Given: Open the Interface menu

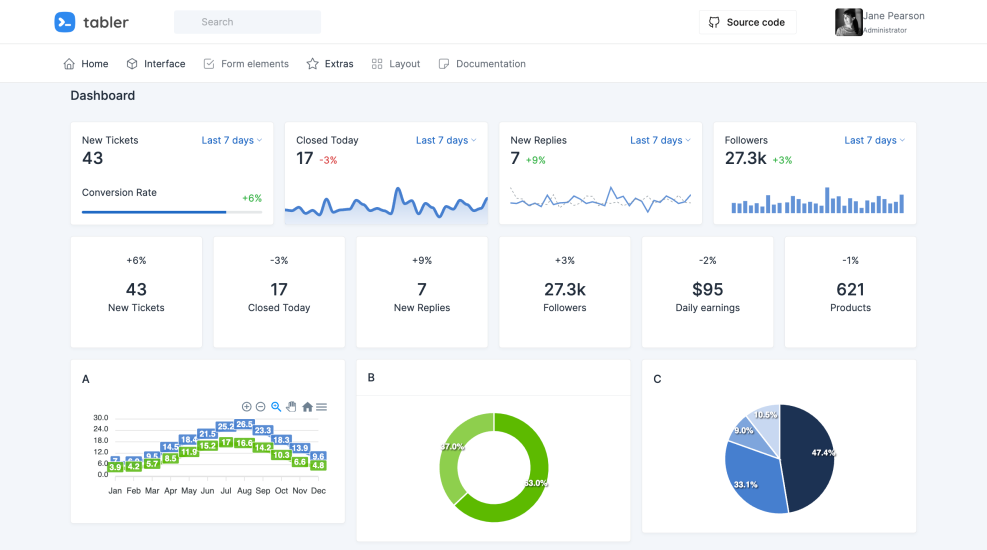Looking at the screenshot, I should 156,64.
